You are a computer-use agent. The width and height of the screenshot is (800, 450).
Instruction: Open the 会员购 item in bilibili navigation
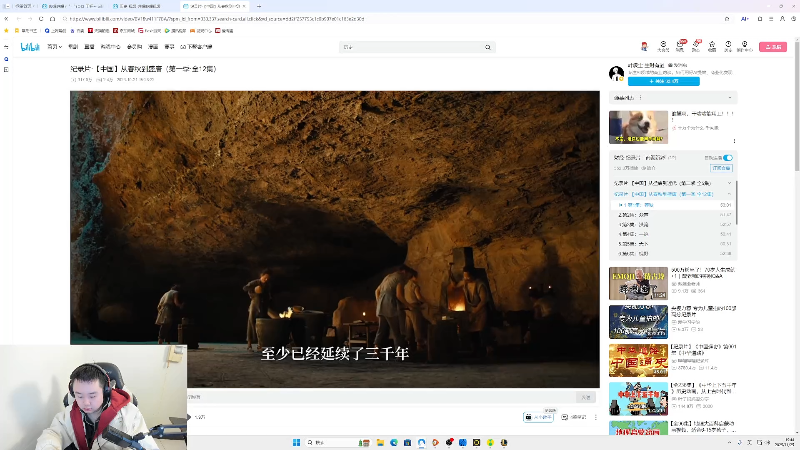[x=134, y=47]
